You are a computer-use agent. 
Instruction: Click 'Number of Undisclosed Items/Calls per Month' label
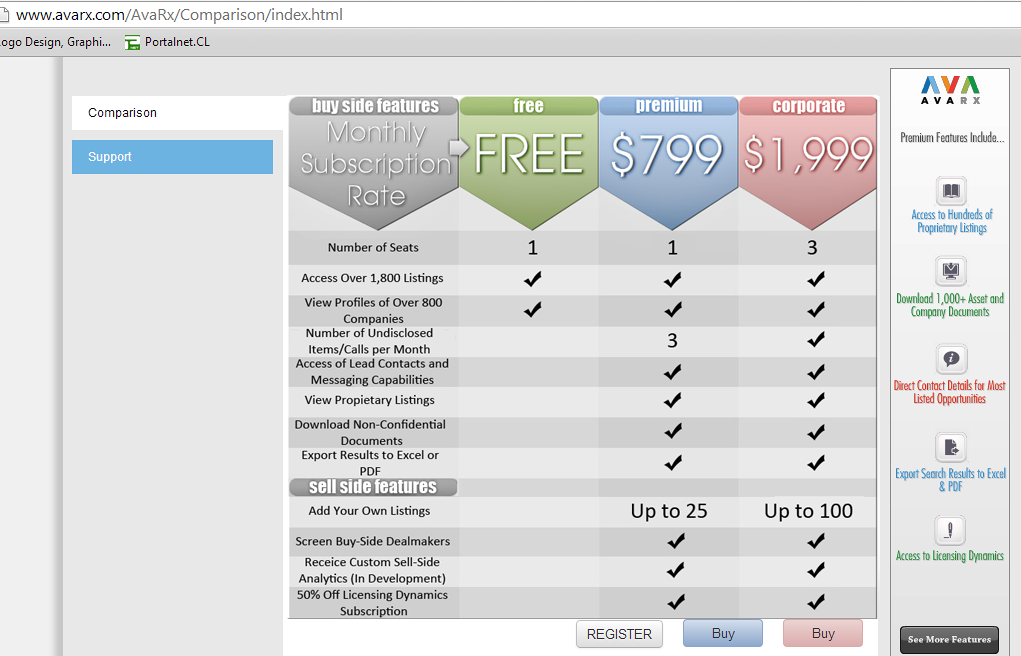tap(369, 341)
